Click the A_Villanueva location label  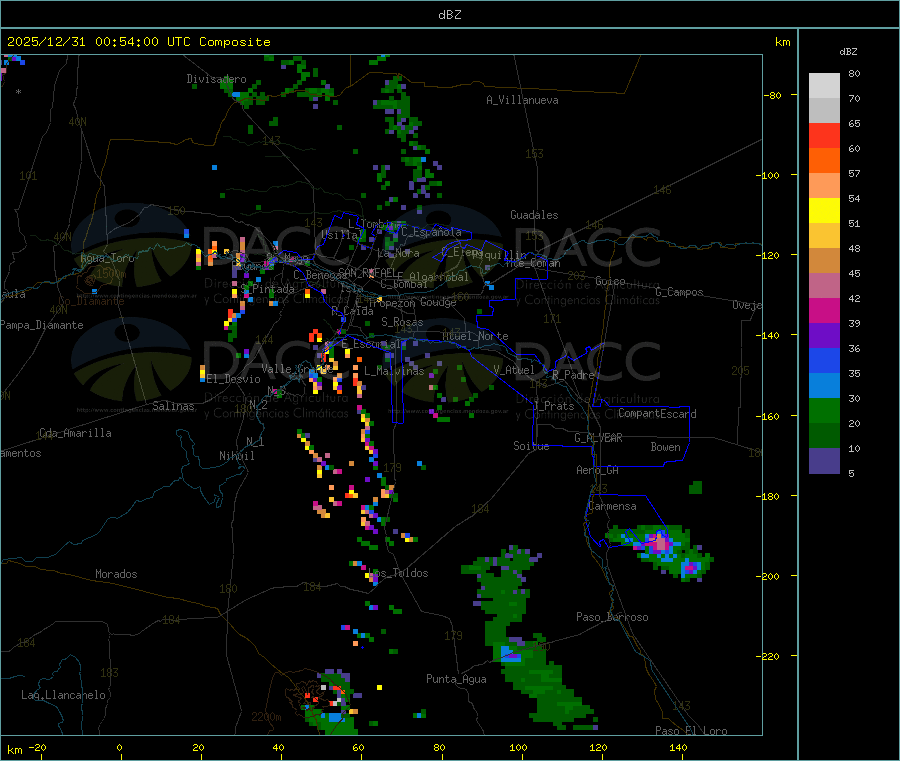522,100
